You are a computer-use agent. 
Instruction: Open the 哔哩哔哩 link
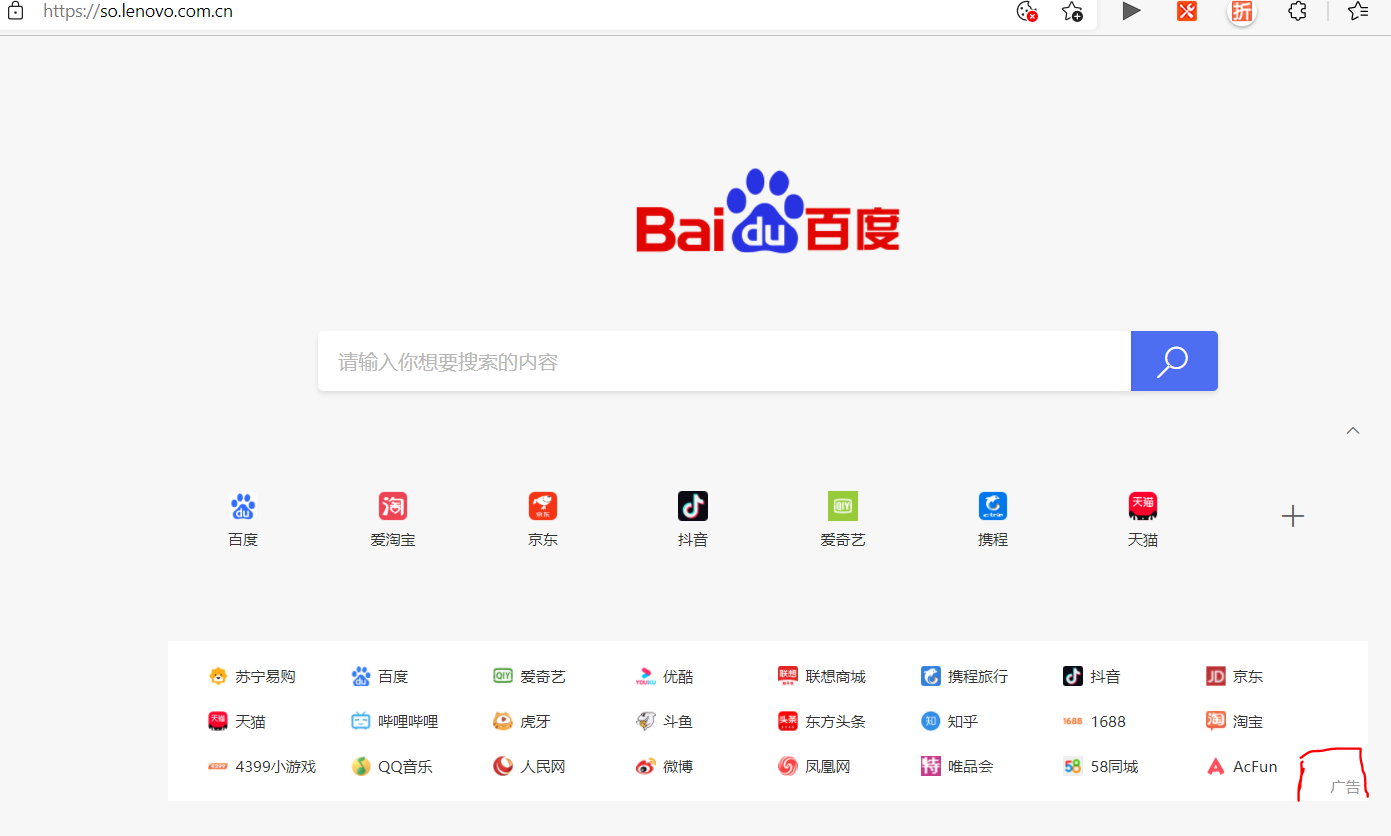[395, 721]
